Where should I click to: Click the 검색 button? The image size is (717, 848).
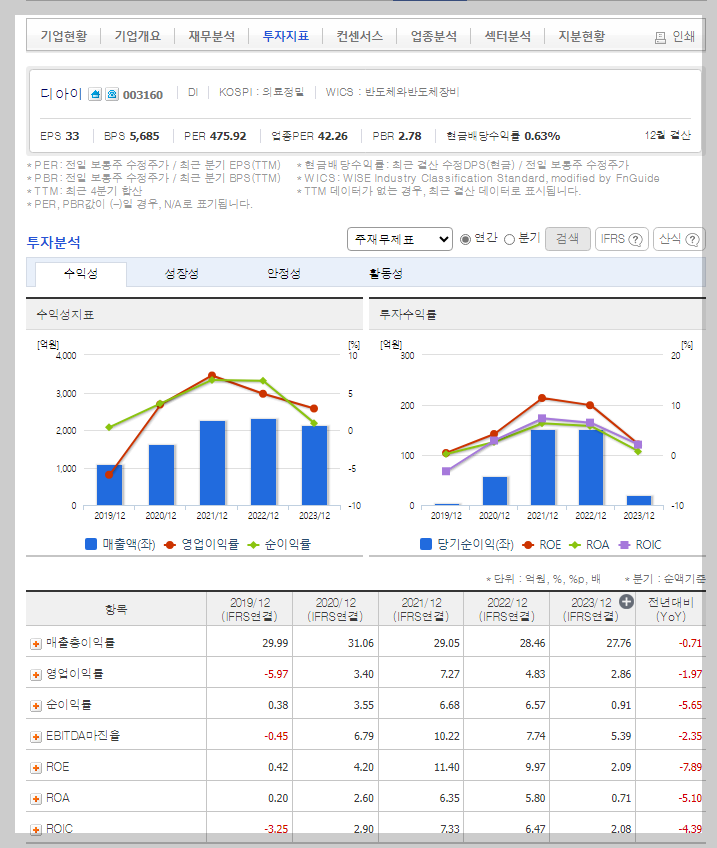567,238
